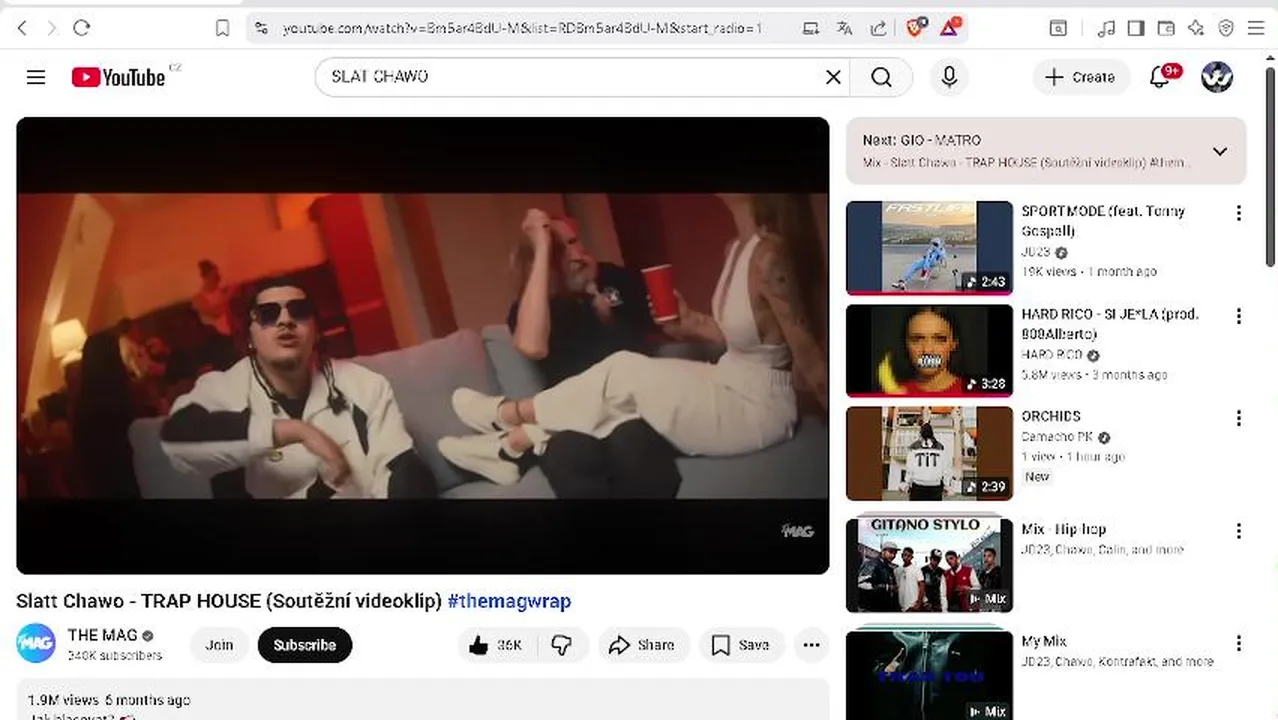
Task: Click the video player to pause
Action: click(x=422, y=345)
